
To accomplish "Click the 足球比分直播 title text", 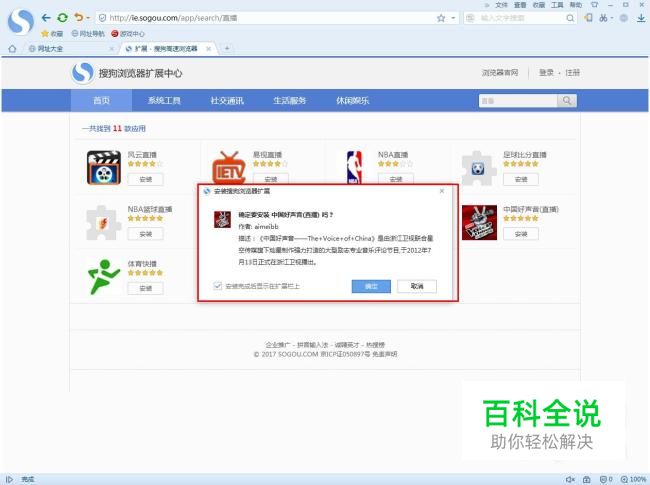I will tap(525, 155).
